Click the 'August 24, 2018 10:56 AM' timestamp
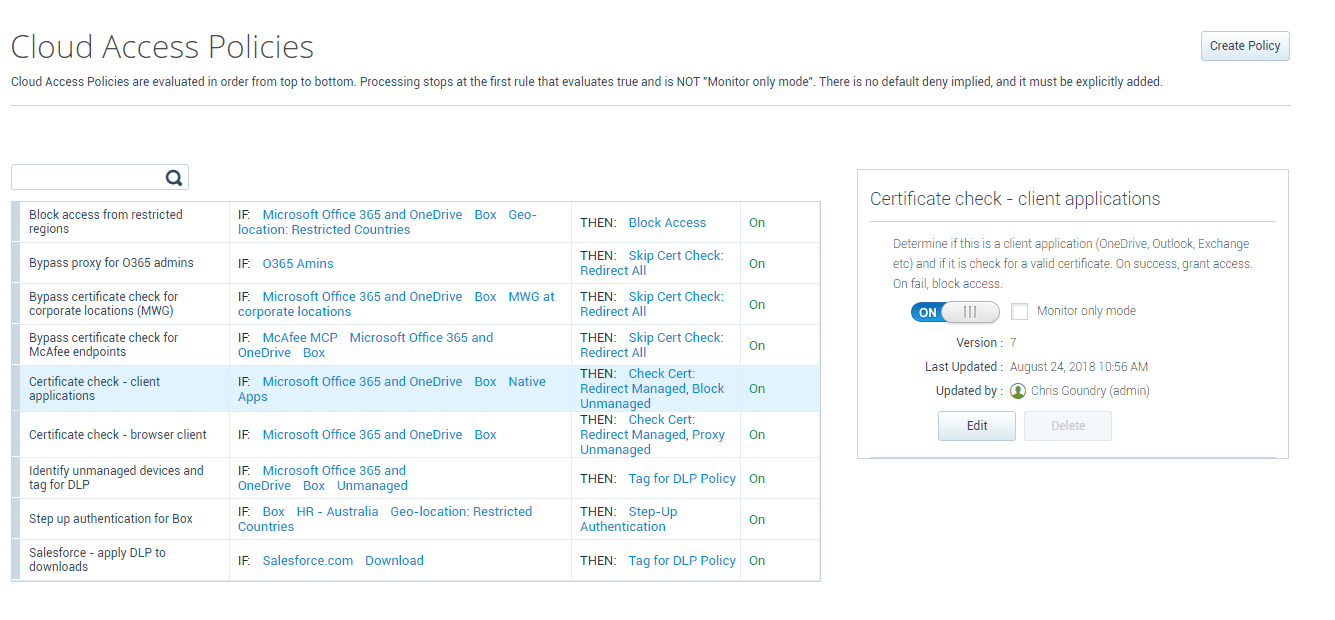 pos(1079,367)
